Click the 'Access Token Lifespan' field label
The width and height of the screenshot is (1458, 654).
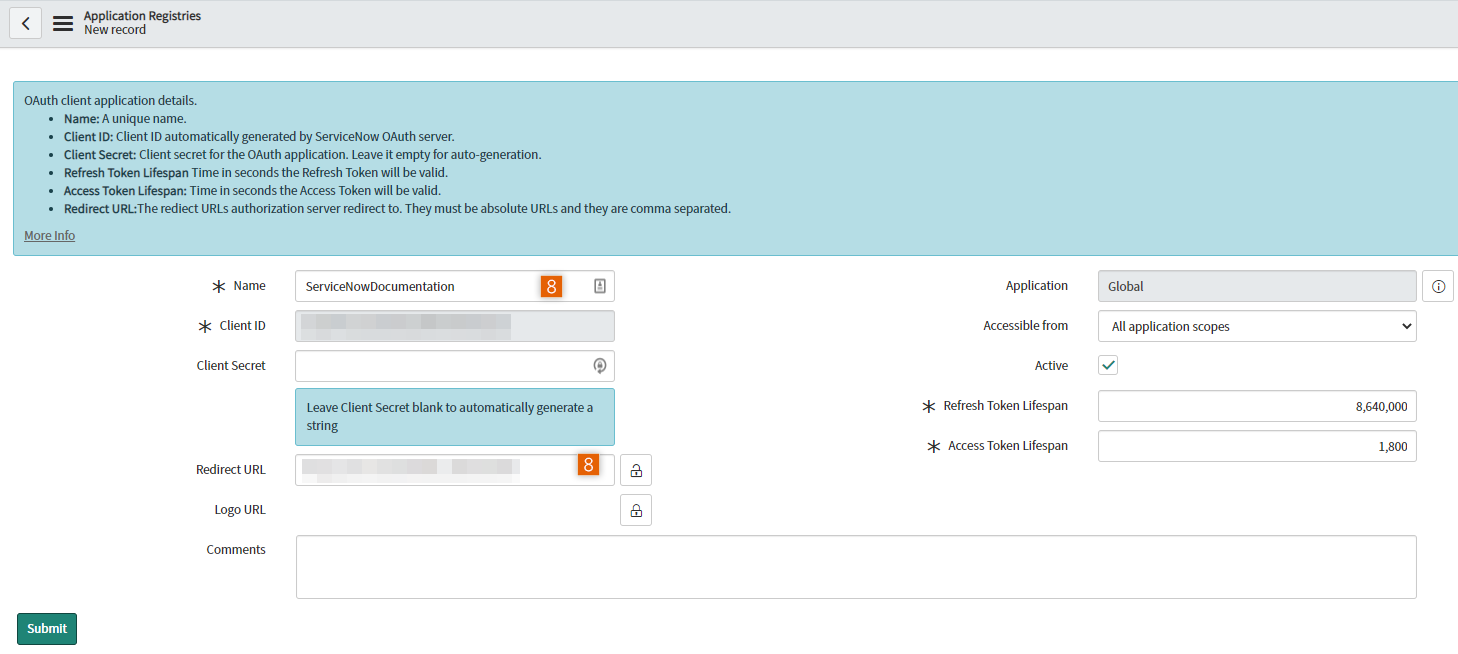1008,446
